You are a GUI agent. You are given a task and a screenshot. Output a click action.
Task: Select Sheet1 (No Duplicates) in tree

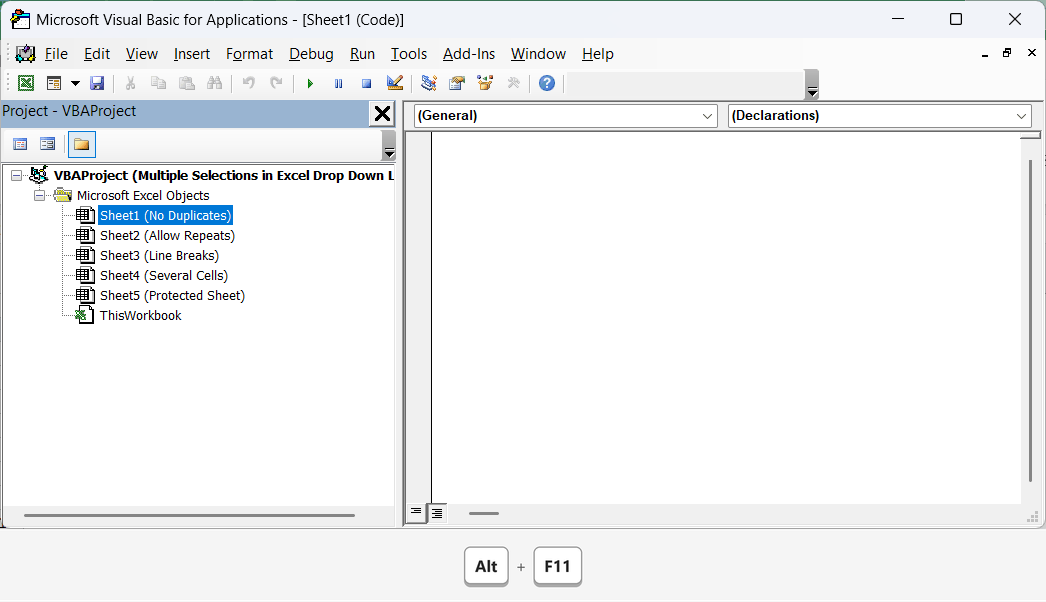[165, 216]
